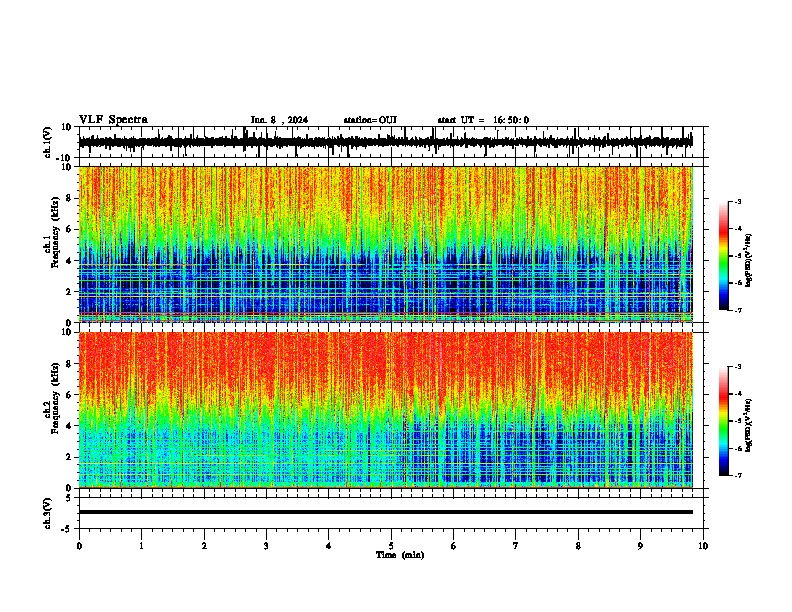Click the ch.2 color bar PSD unit label
Screen dimensions: 792x612
point(748,425)
